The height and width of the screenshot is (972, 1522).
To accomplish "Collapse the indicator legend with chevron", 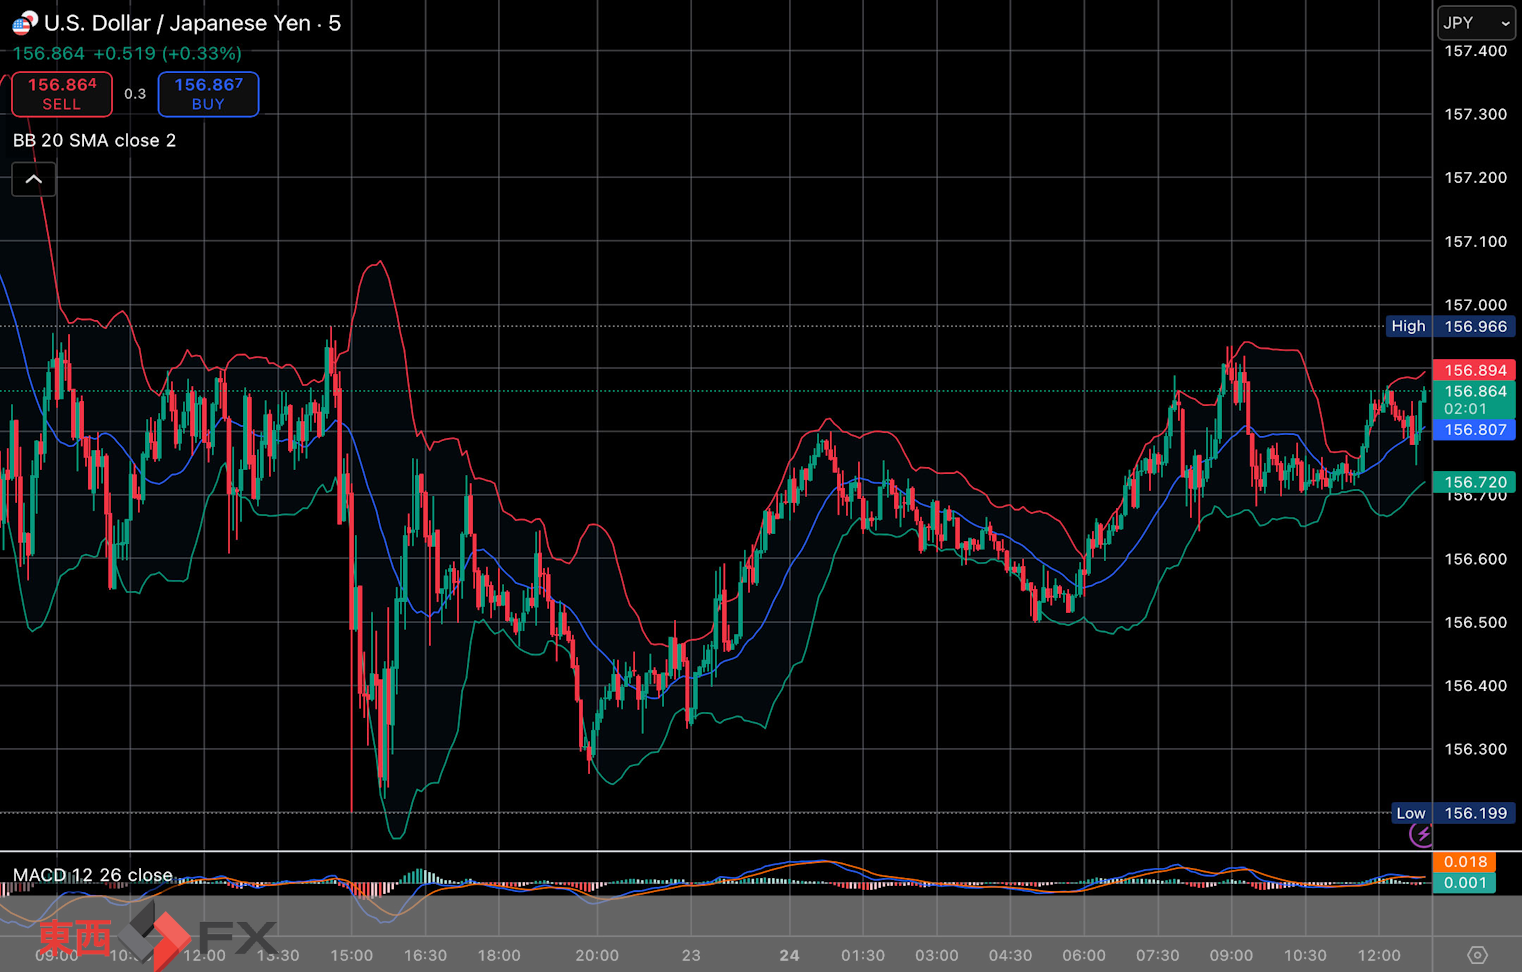I will pyautogui.click(x=33, y=180).
